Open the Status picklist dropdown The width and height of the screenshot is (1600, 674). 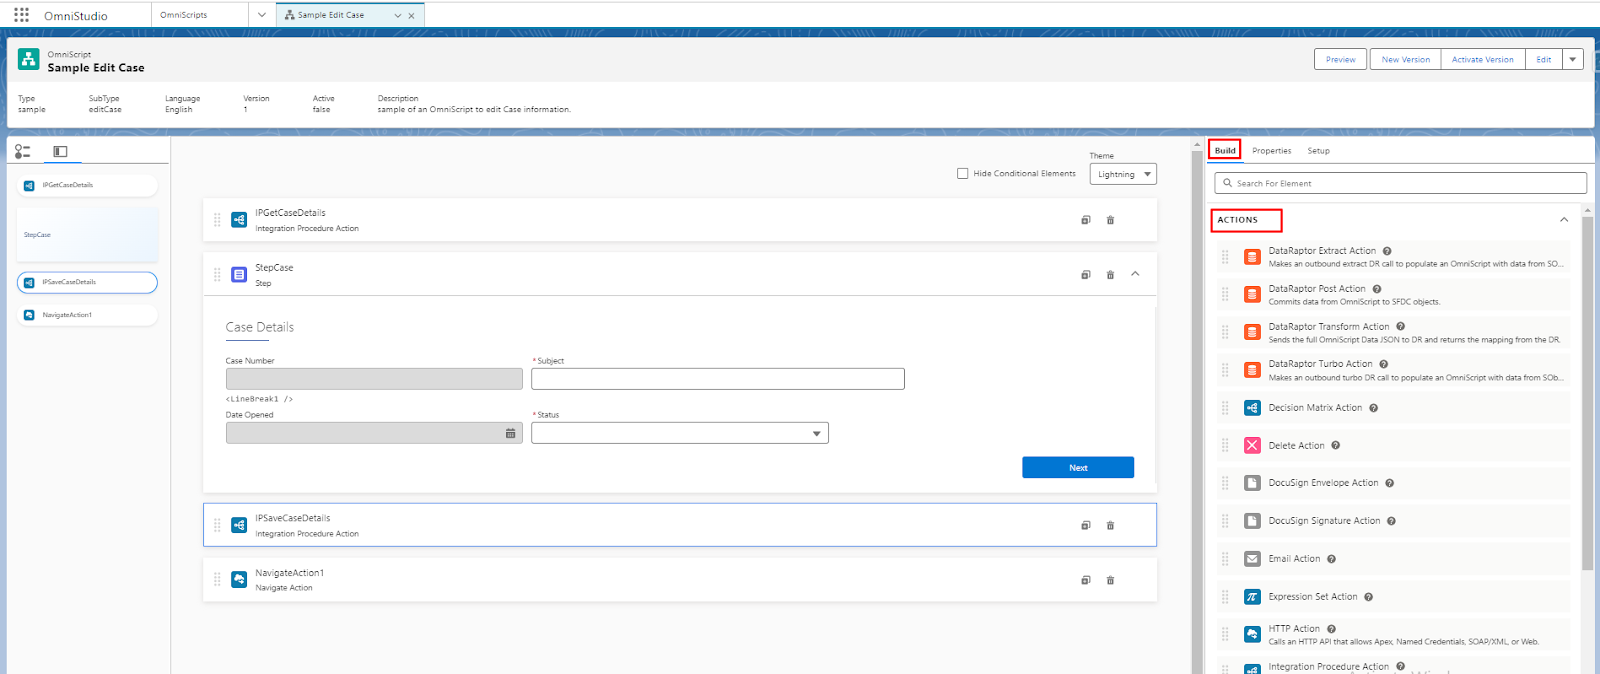point(680,433)
